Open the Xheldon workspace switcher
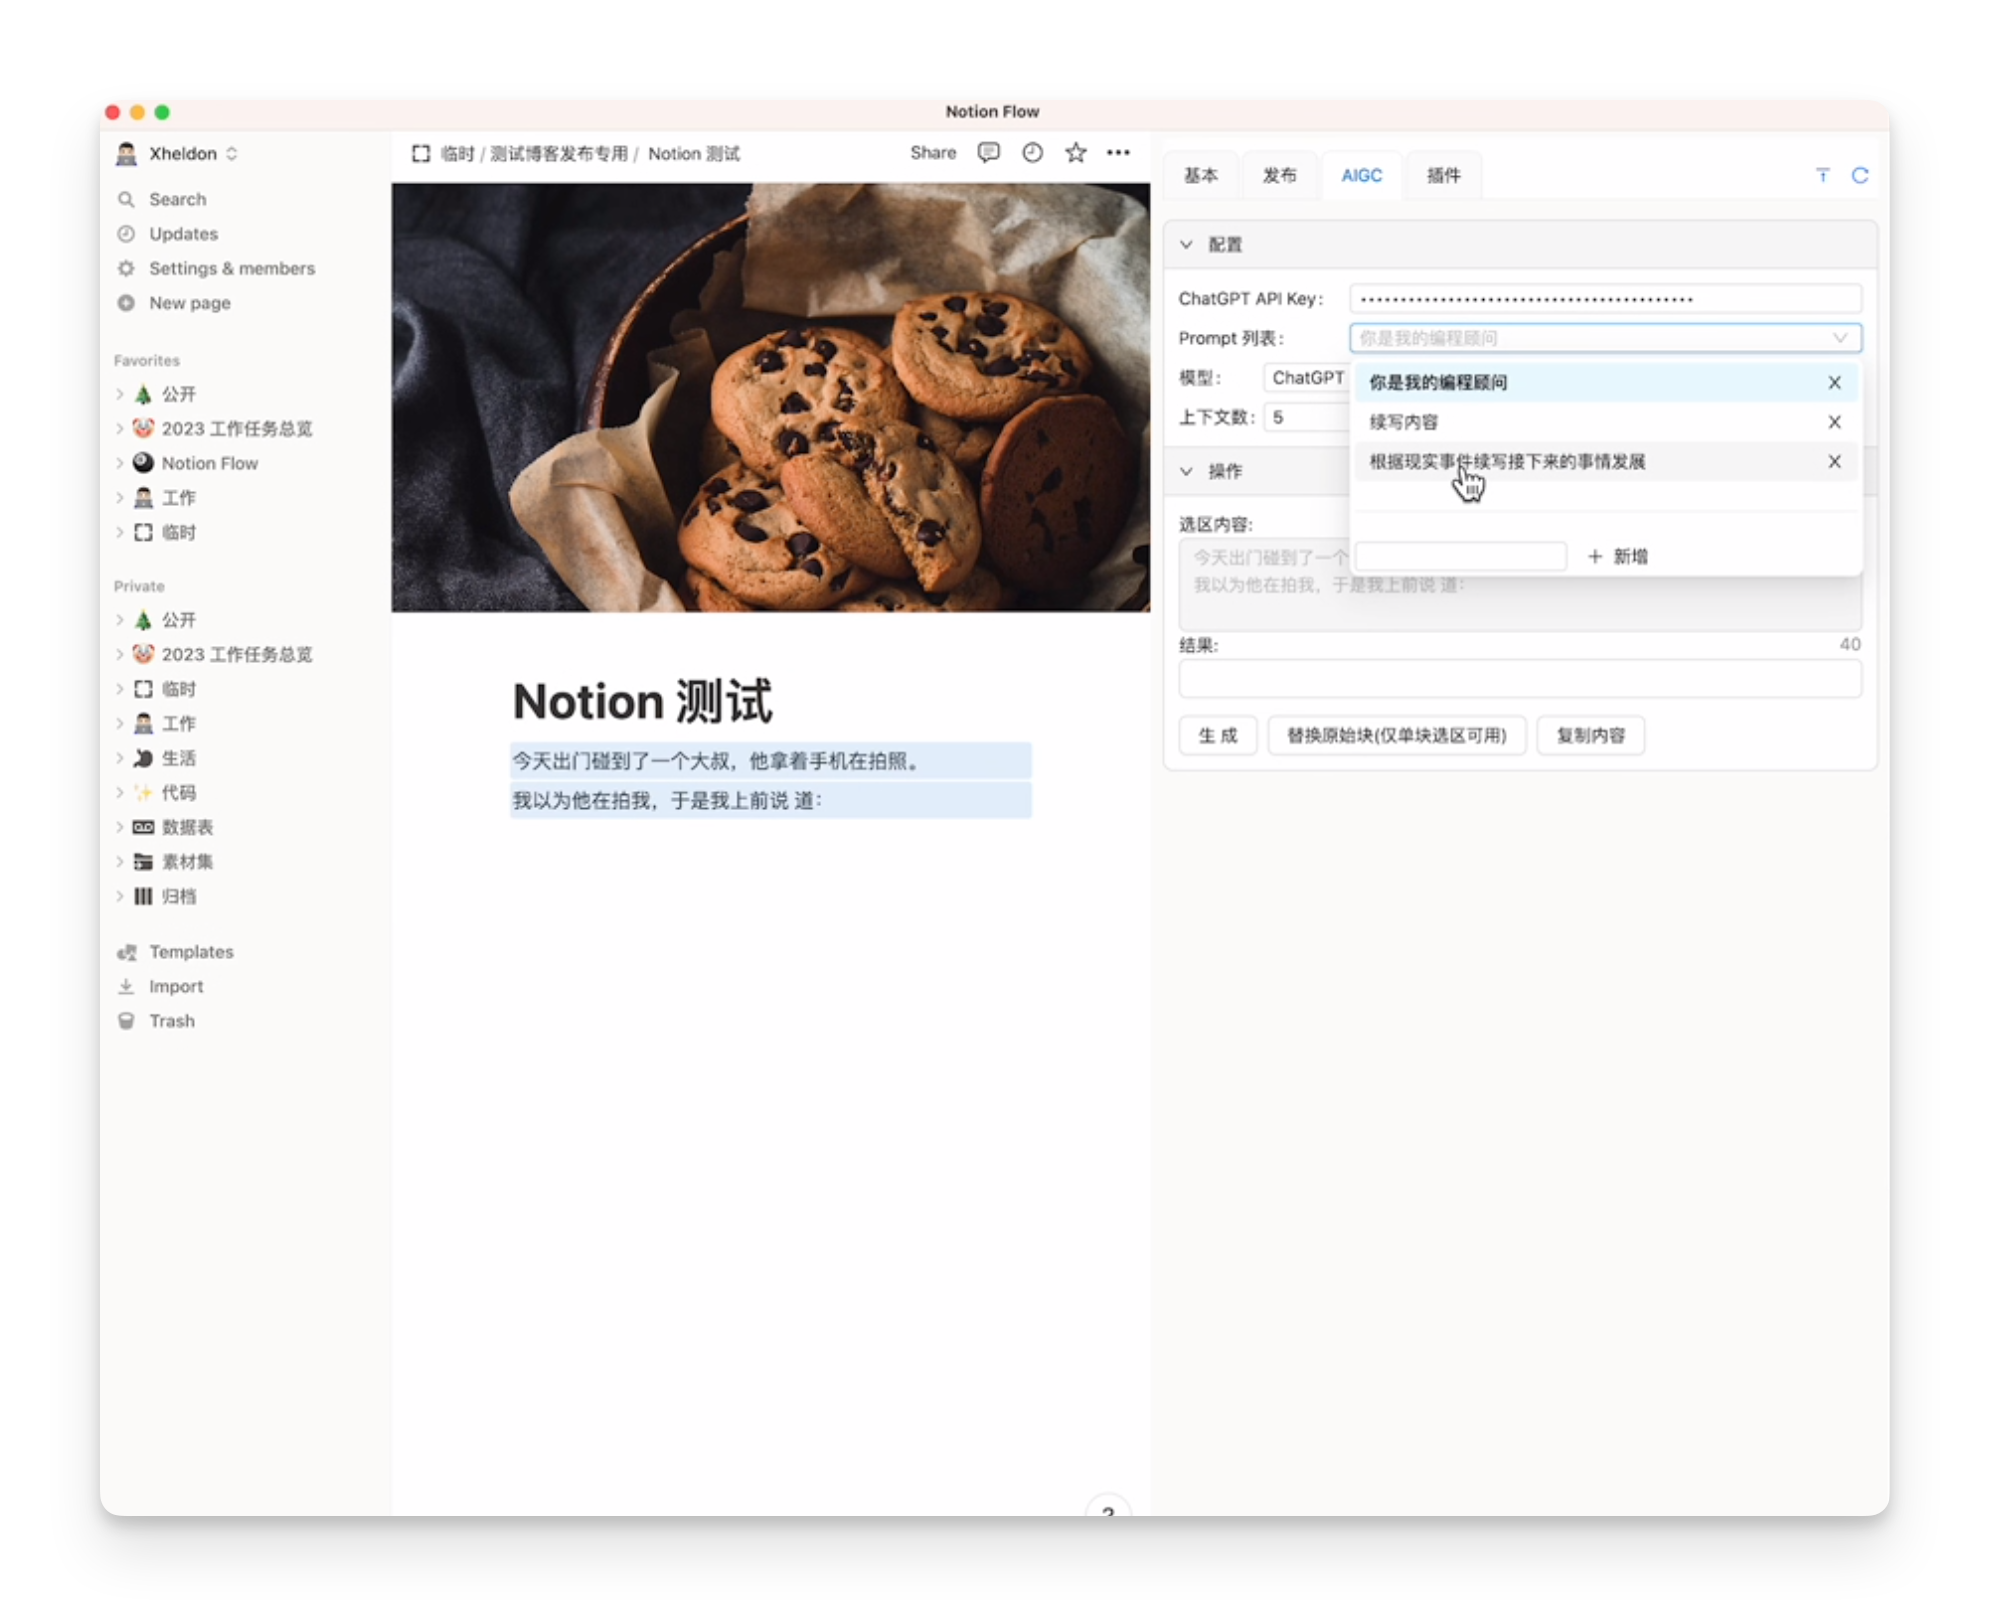The width and height of the screenshot is (1990, 1616). pyautogui.click(x=177, y=154)
